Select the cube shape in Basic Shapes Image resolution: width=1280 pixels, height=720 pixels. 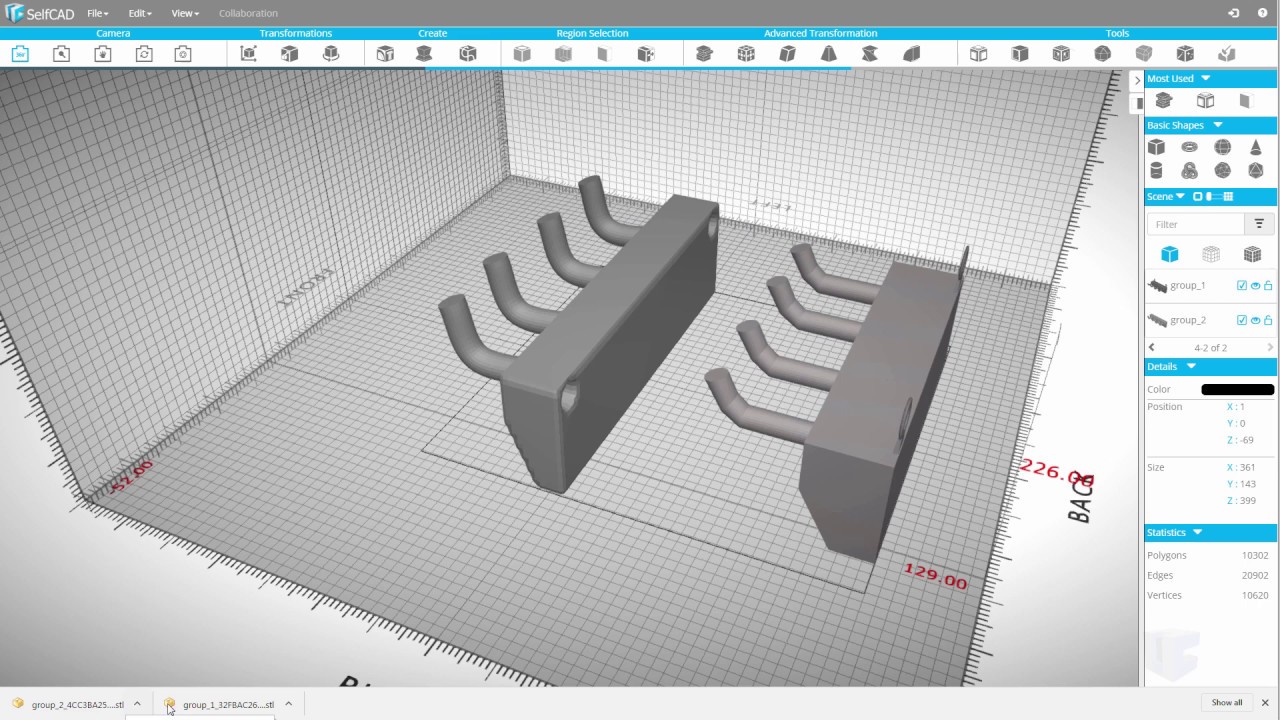pyautogui.click(x=1156, y=147)
